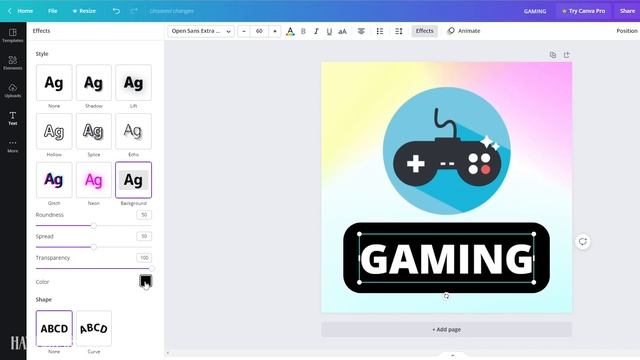Select the Curve shape option
The image size is (640, 360).
click(x=93, y=328)
